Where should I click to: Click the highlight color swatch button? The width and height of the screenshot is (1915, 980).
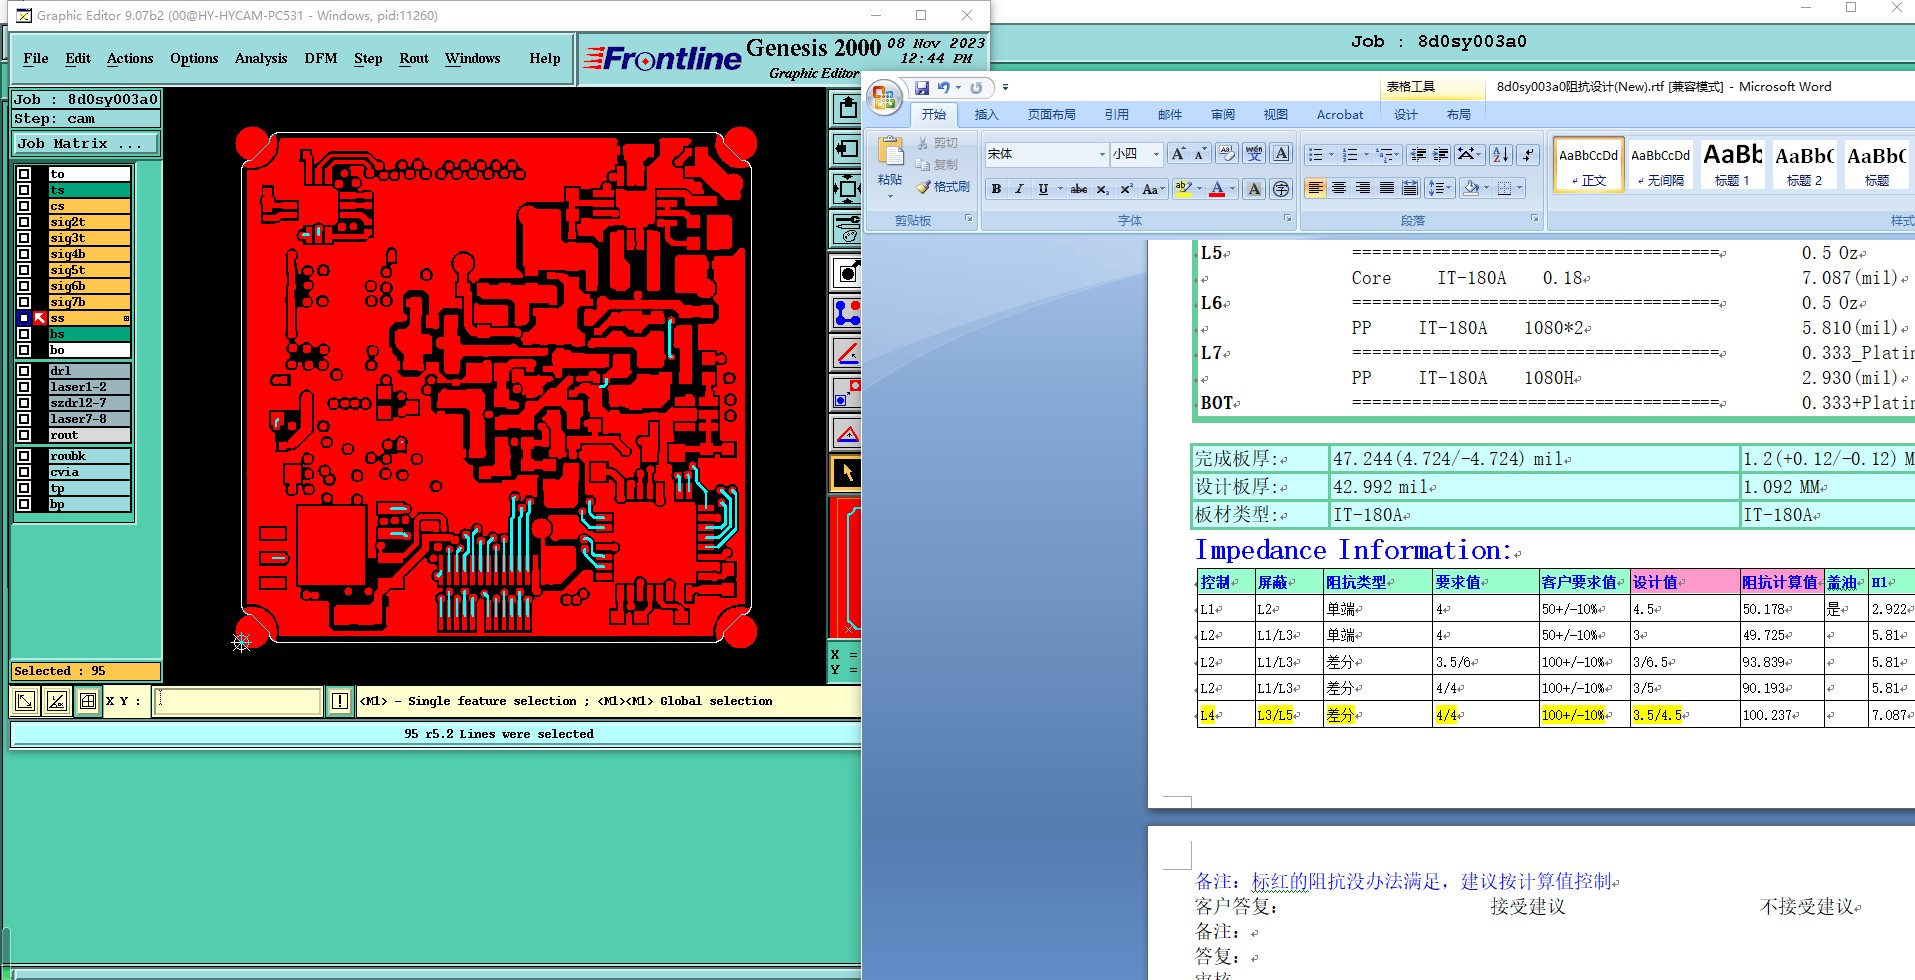point(1183,189)
